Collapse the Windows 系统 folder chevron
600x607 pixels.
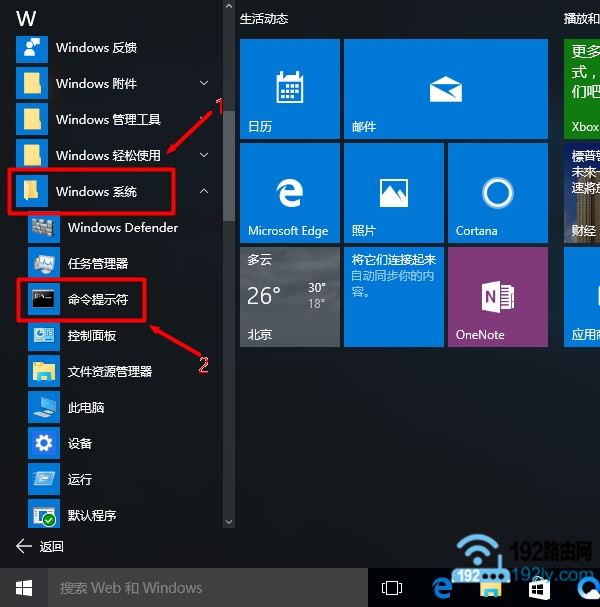tap(205, 191)
